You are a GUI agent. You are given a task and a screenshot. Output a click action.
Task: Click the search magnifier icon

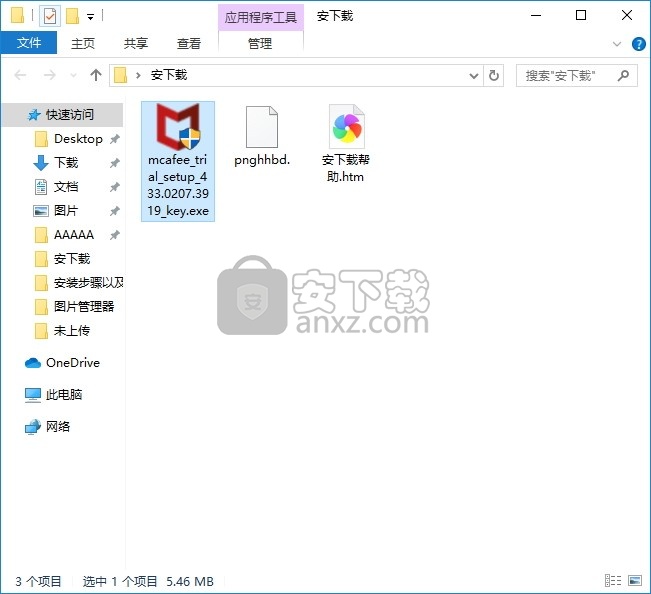click(623, 76)
